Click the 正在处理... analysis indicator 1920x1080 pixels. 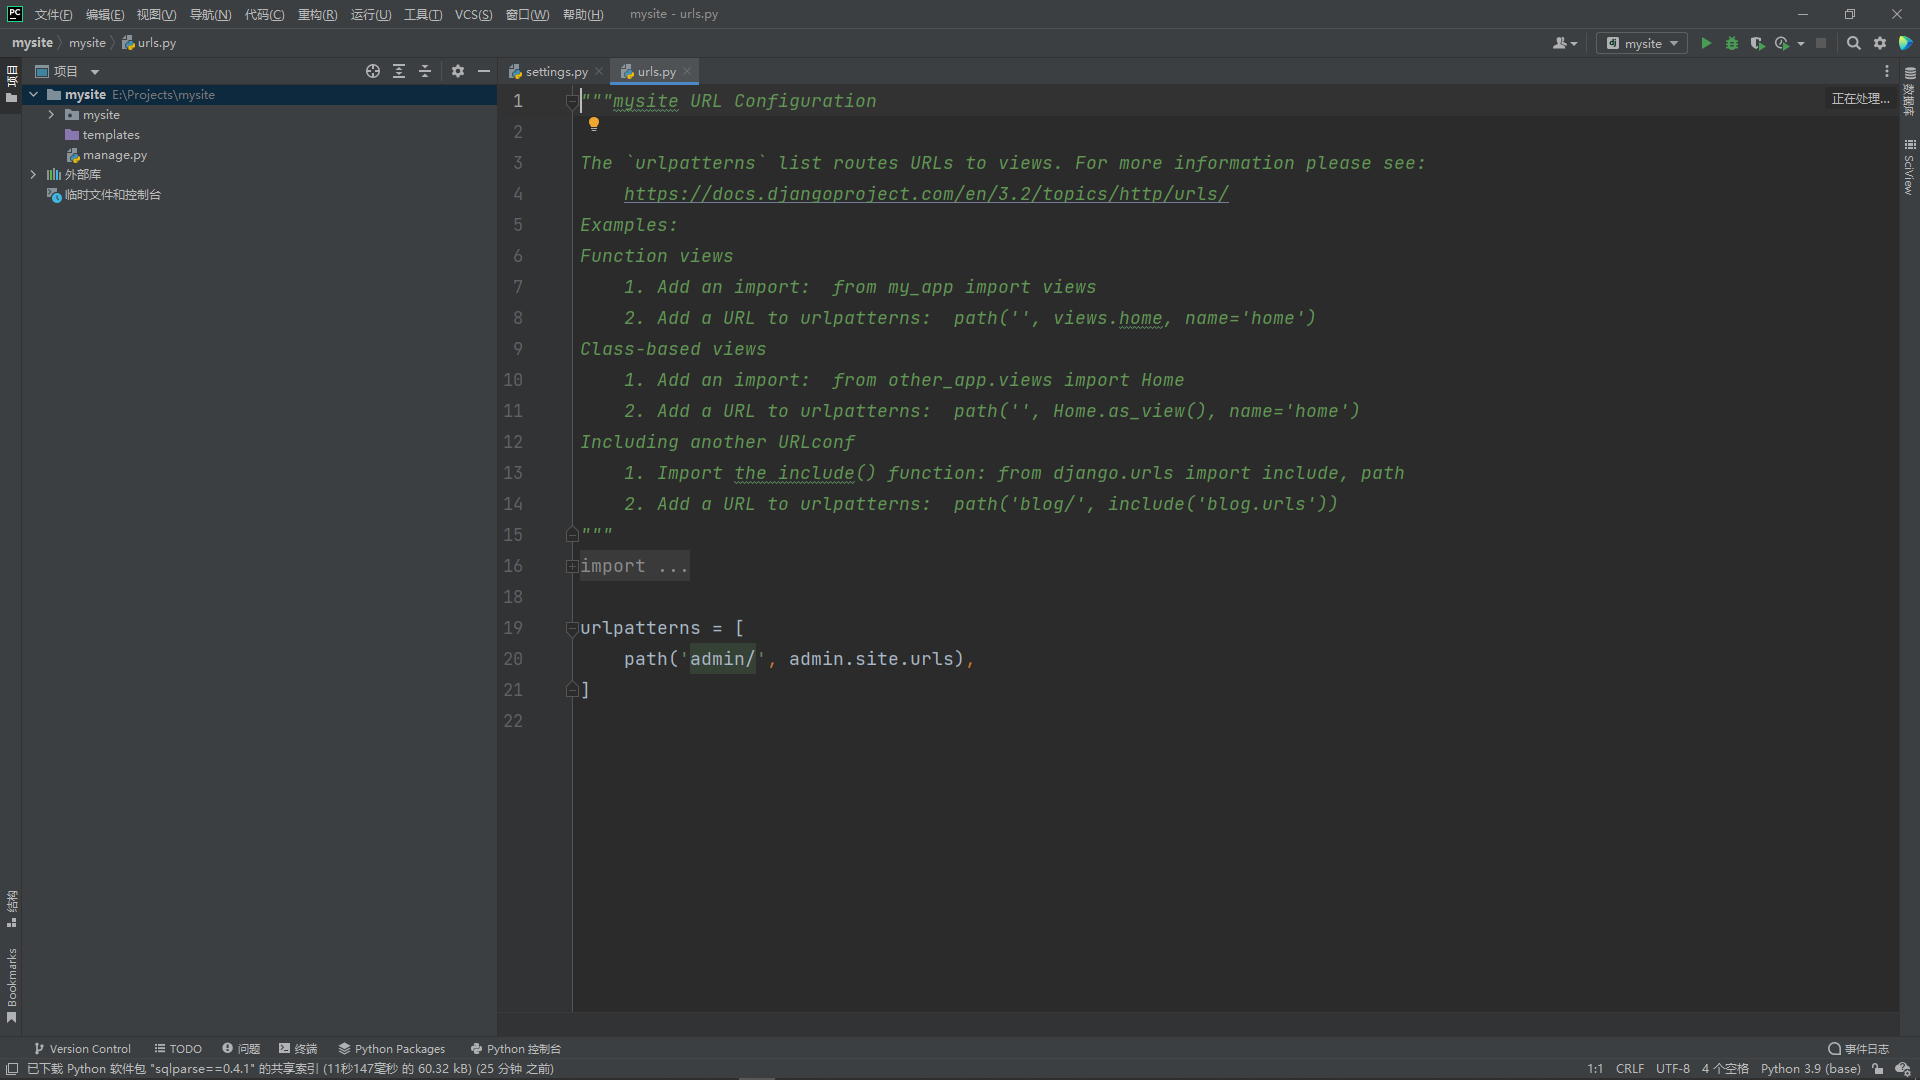(x=1860, y=99)
